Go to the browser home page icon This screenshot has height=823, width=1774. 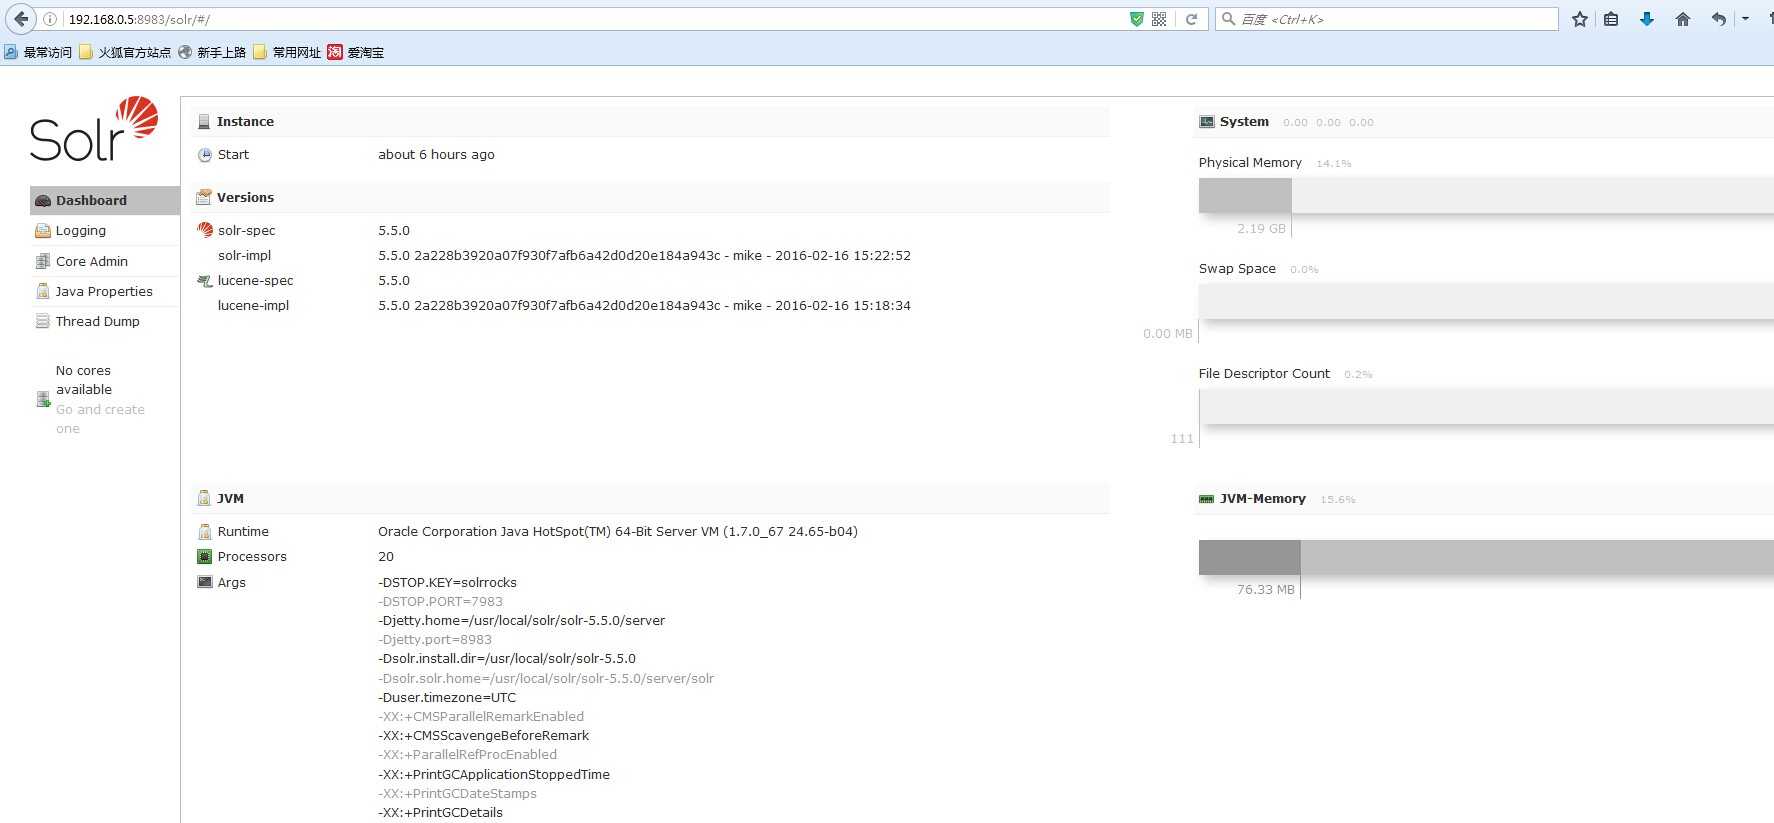click(1683, 19)
